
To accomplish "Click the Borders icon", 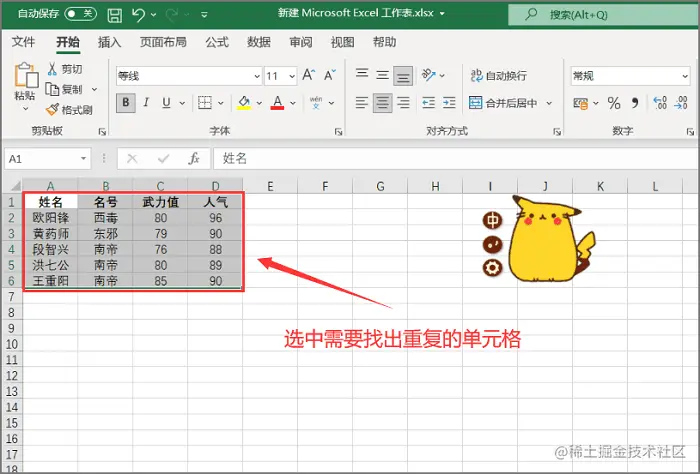I will [205, 103].
